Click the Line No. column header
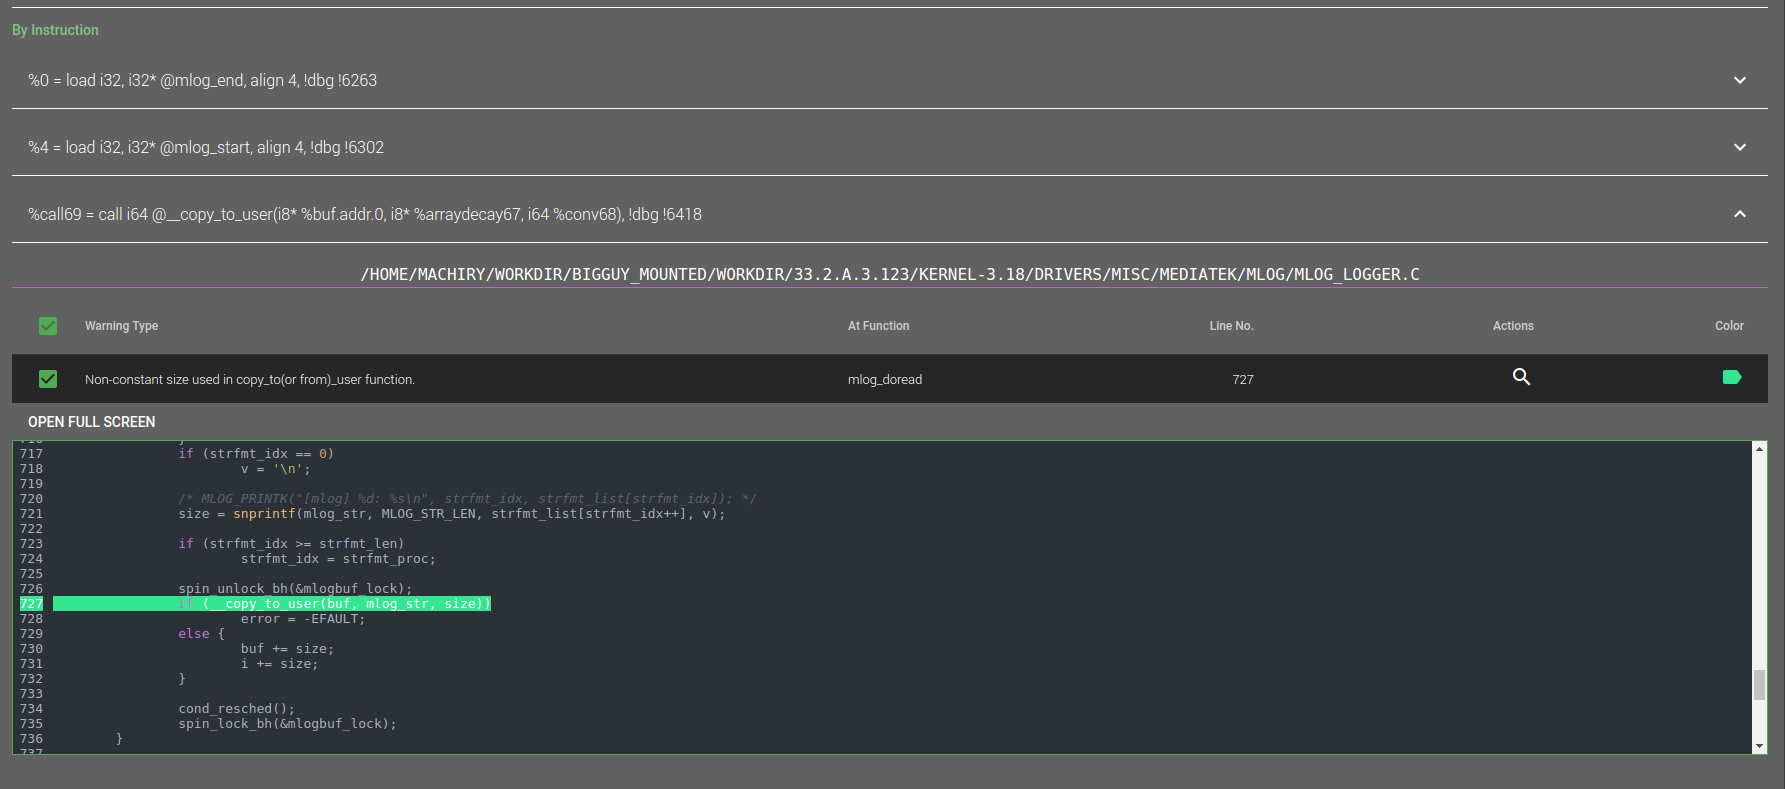Screen dimensions: 1785x789 click(1232, 326)
